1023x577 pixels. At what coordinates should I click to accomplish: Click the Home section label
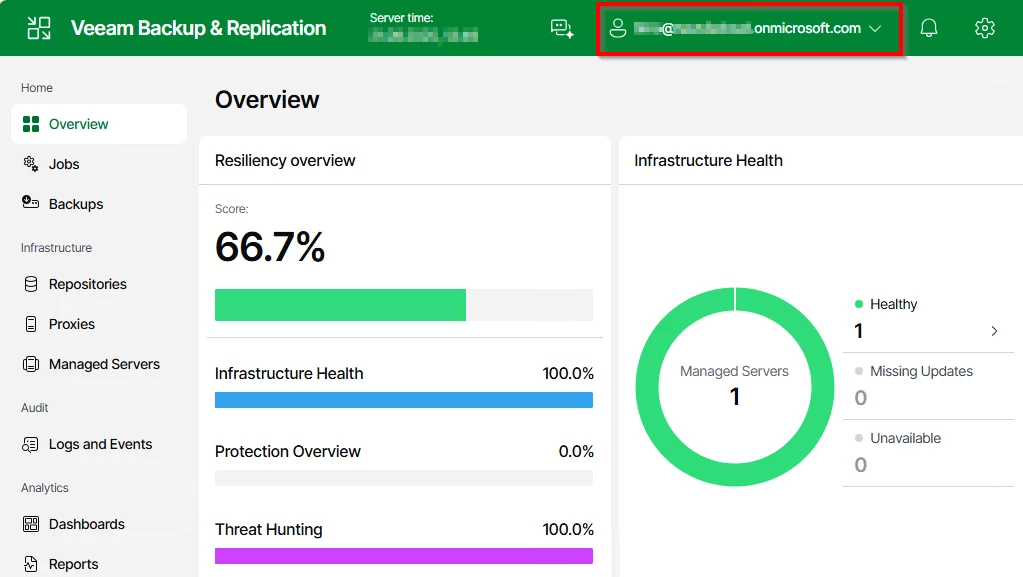(37, 87)
